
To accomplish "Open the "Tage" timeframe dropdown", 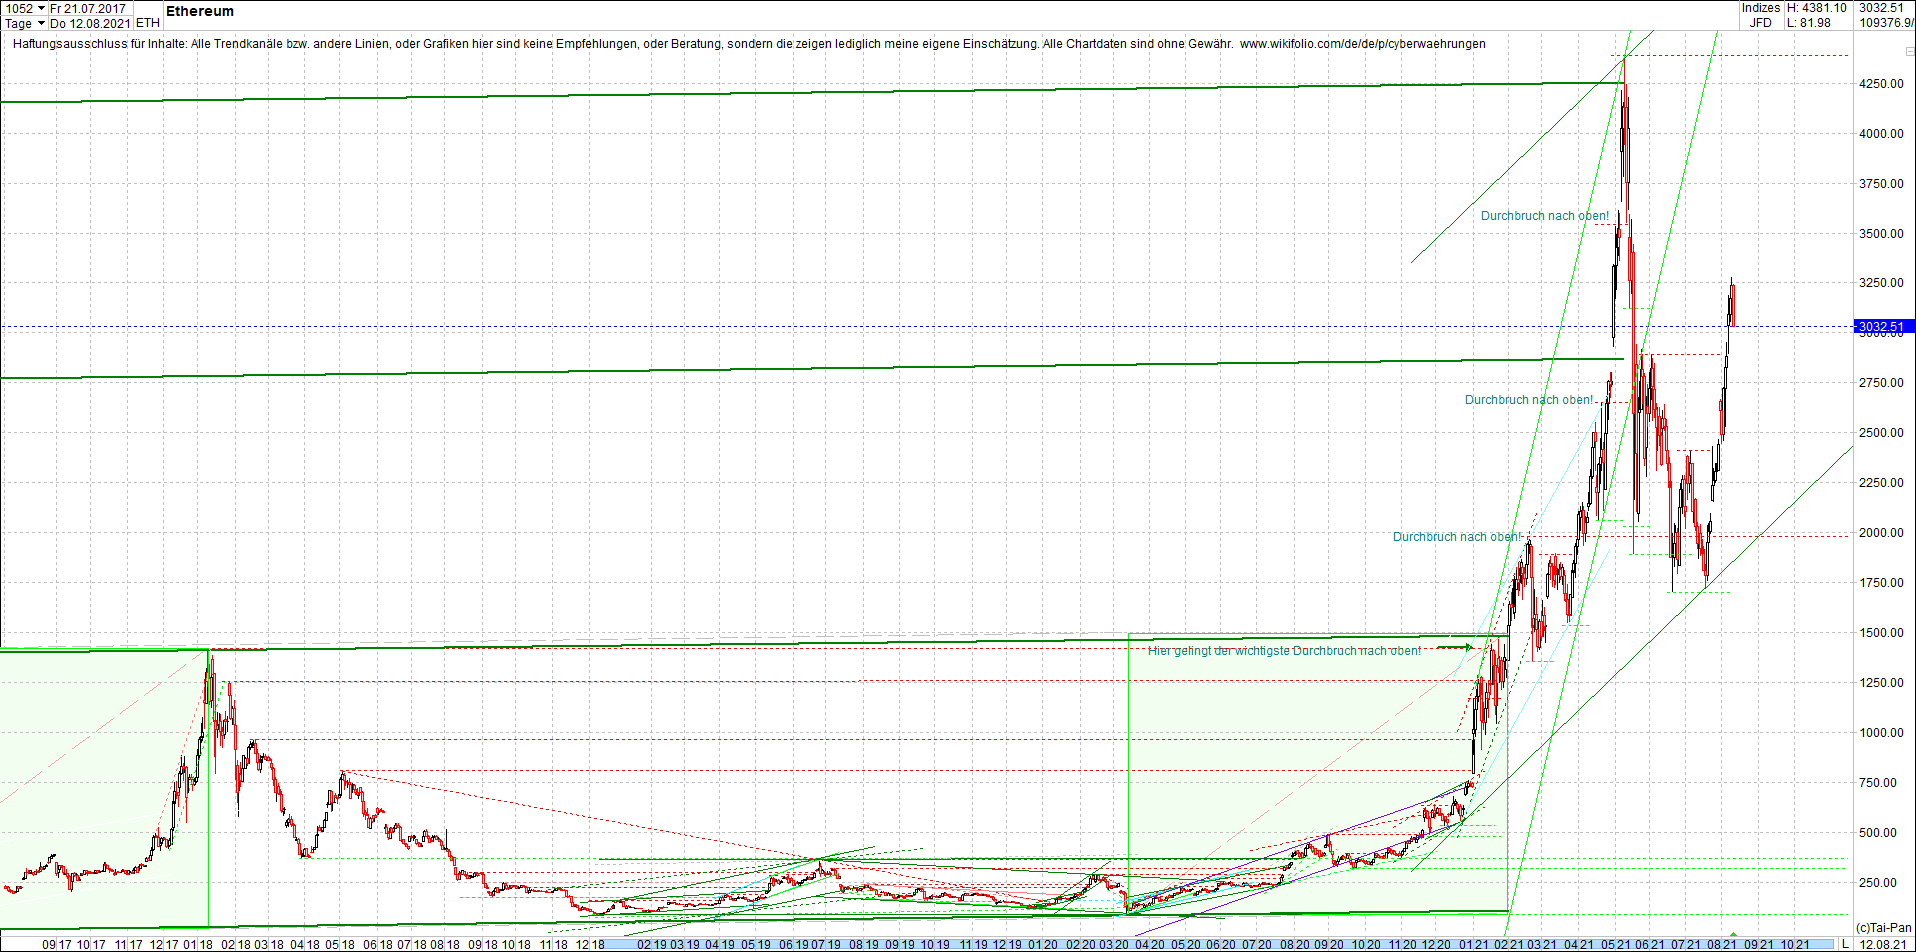I will 18,23.
